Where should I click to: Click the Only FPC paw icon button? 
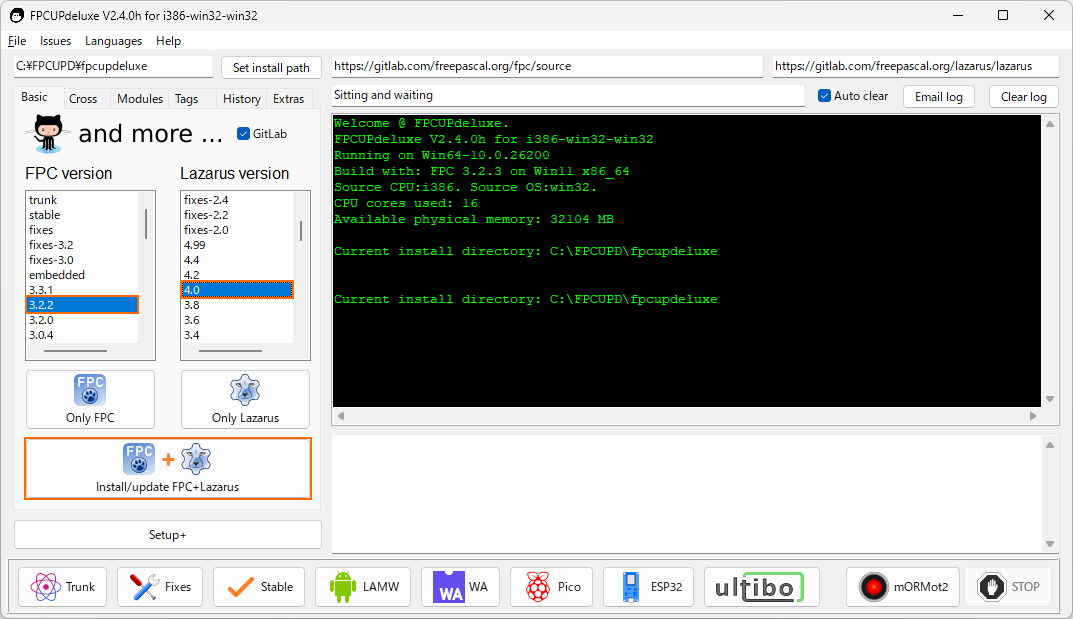pyautogui.click(x=90, y=399)
